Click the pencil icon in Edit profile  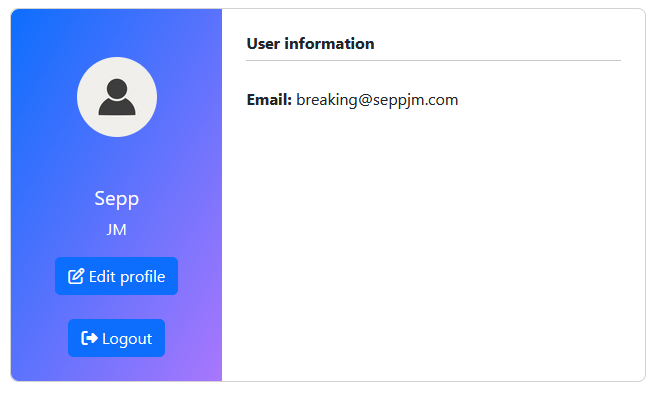click(76, 277)
